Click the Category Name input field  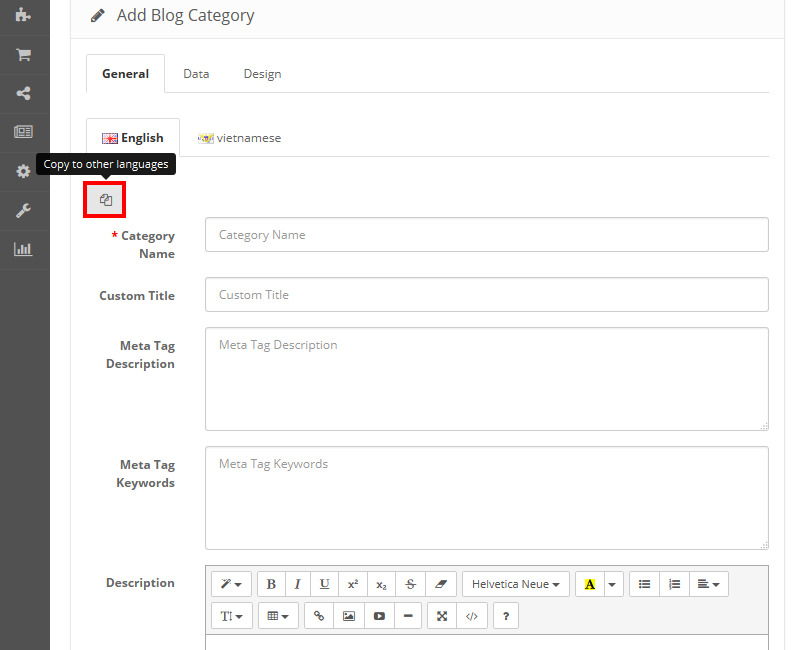coord(486,235)
